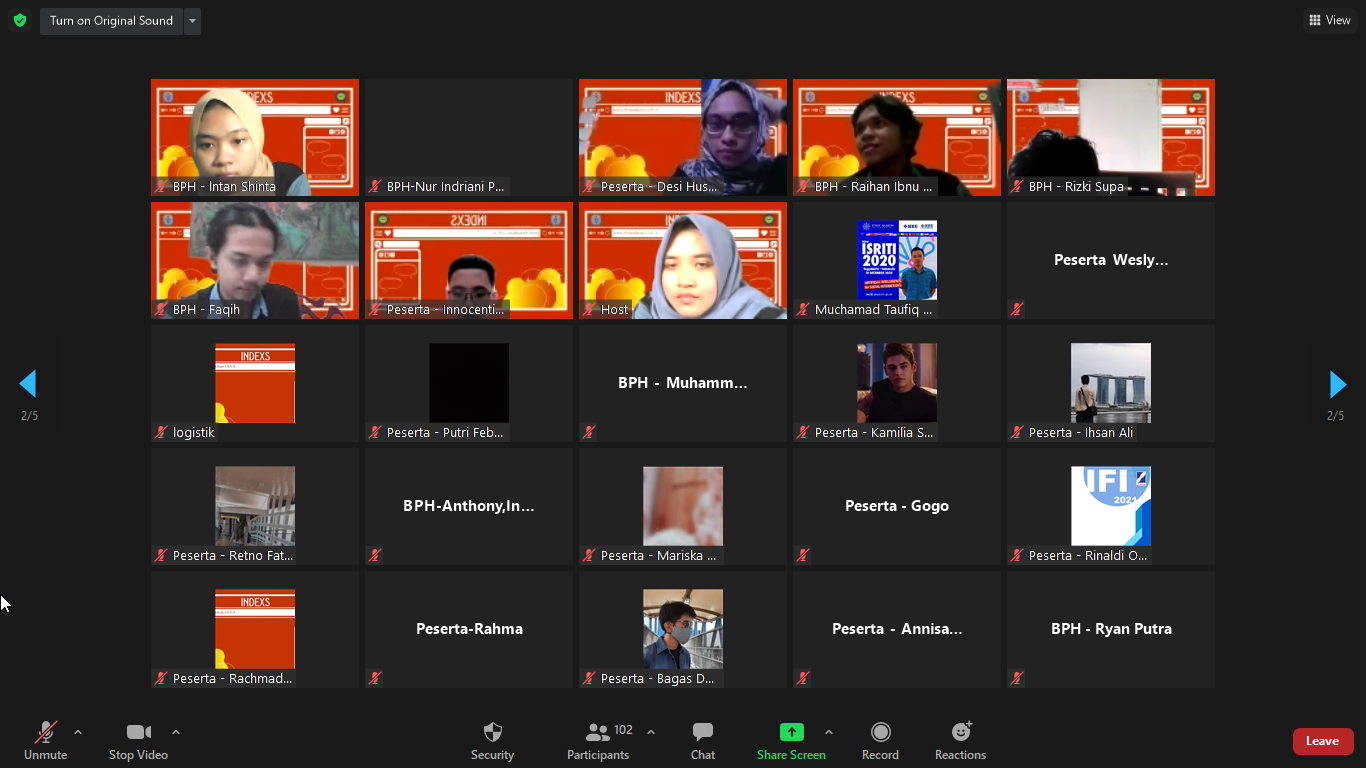Screen dimensions: 1366x768
Task: Expand share options arrow beside Share Screen
Action: (829, 732)
